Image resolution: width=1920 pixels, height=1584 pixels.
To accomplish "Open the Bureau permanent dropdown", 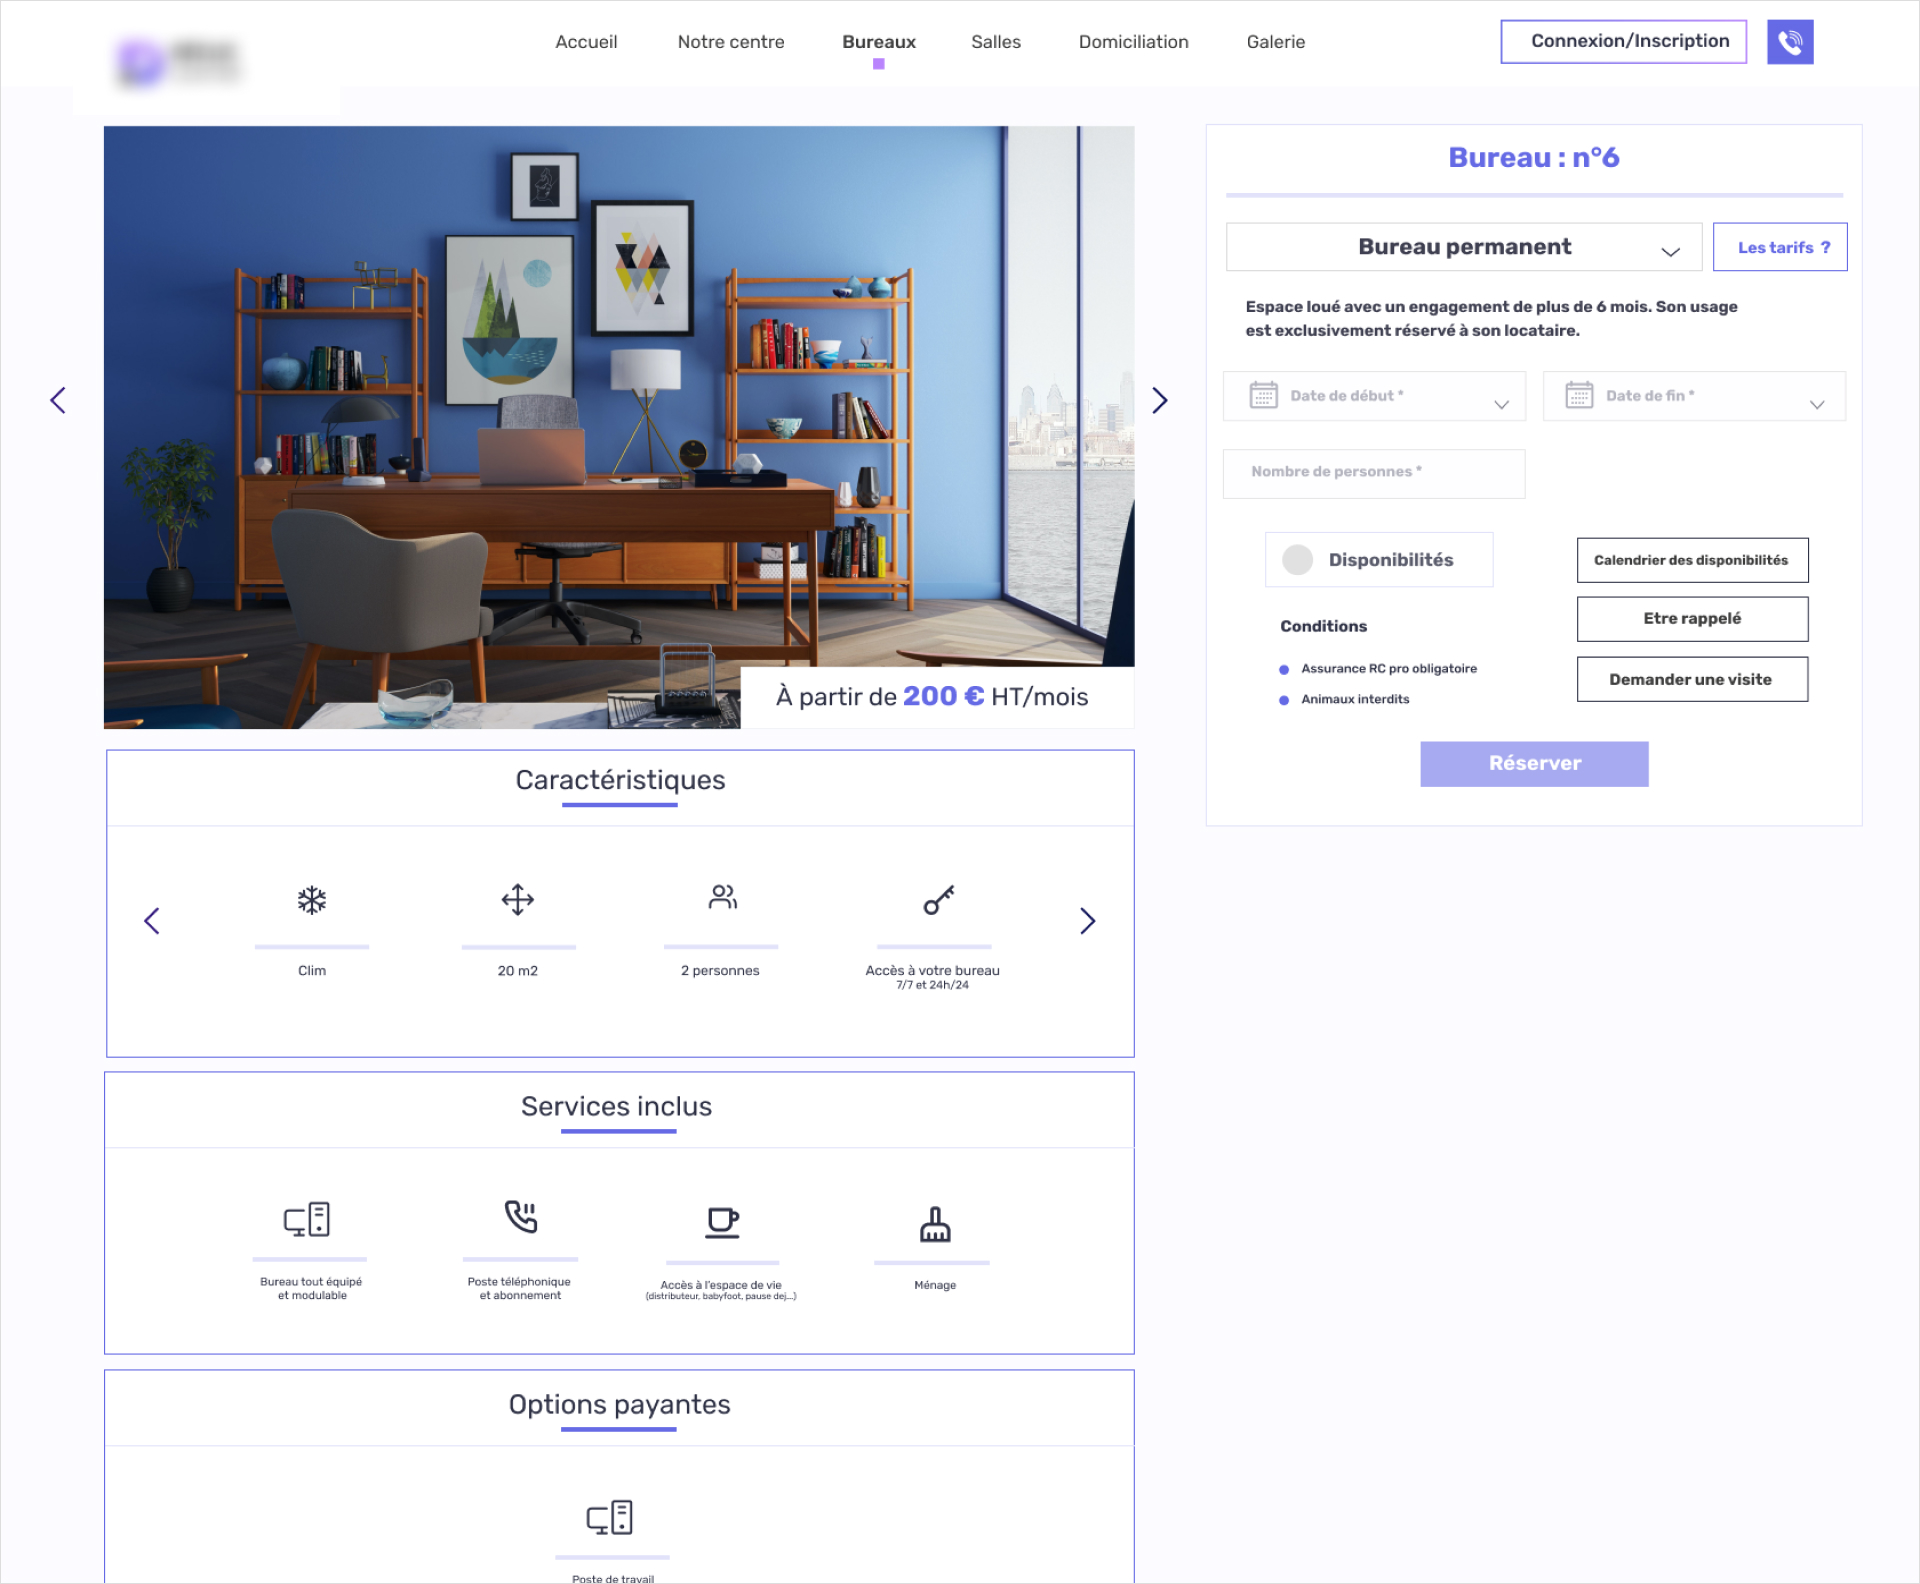I will click(x=1464, y=247).
